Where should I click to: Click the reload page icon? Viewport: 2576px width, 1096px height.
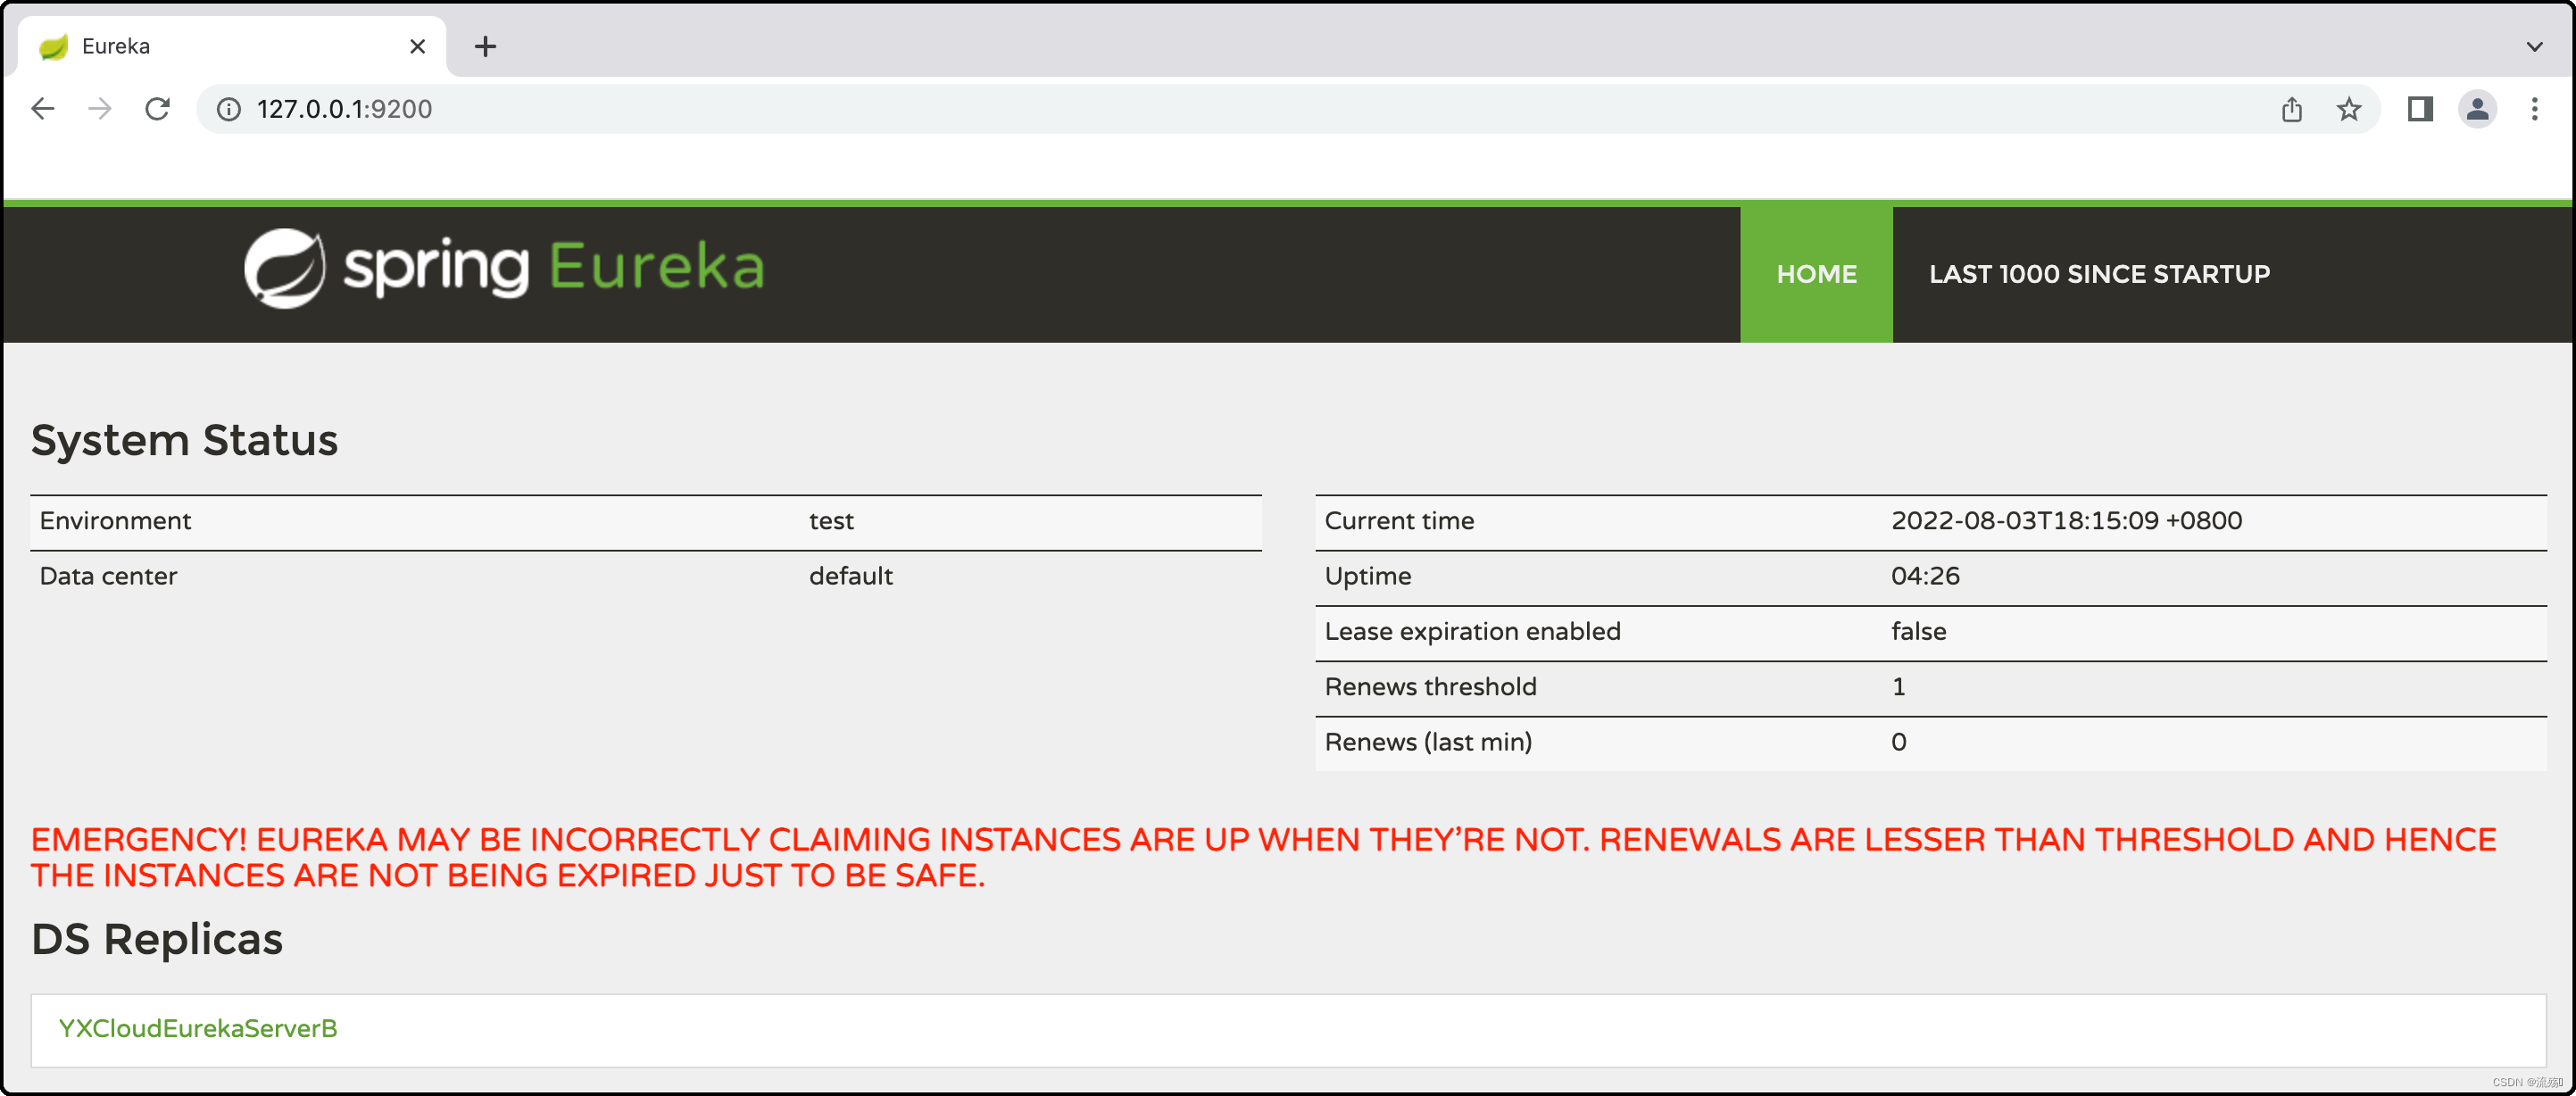point(158,109)
